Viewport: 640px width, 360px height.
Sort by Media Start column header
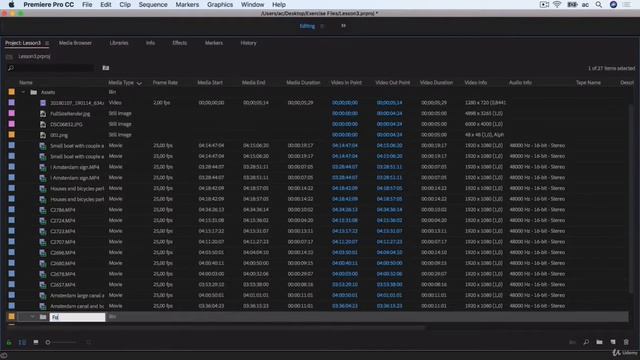210,82
